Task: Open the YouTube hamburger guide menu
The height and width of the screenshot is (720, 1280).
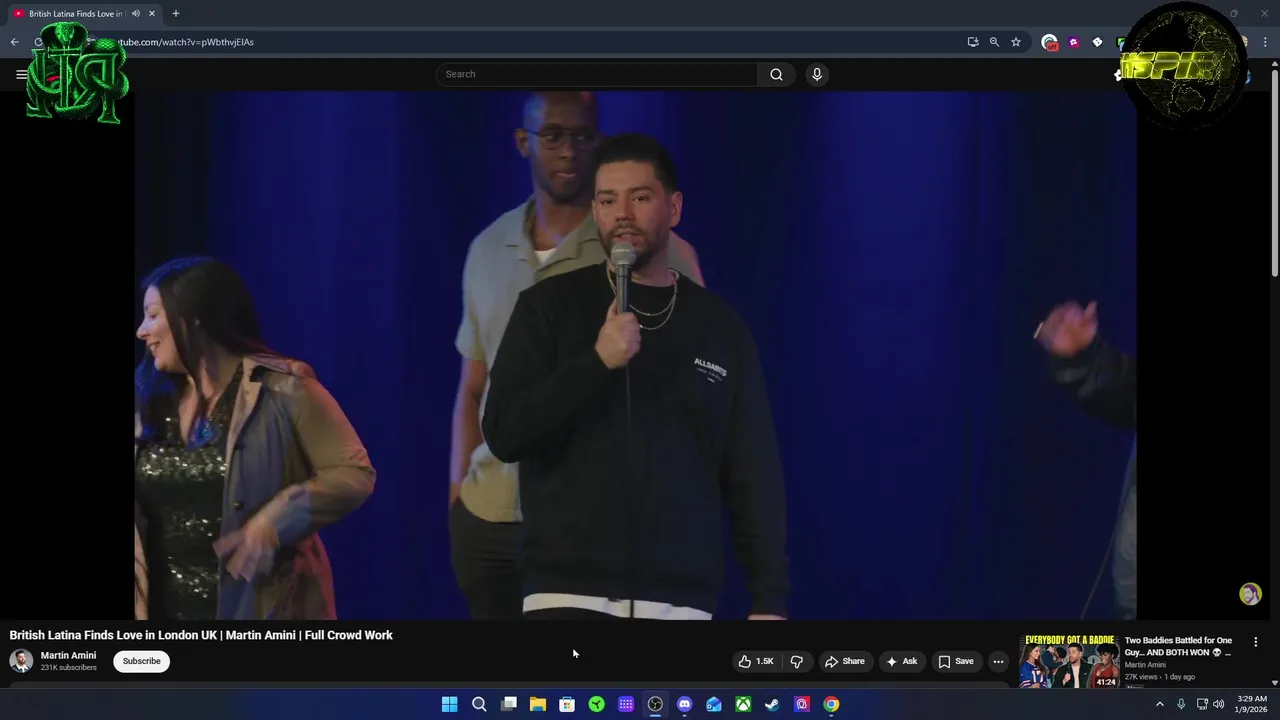Action: click(21, 74)
